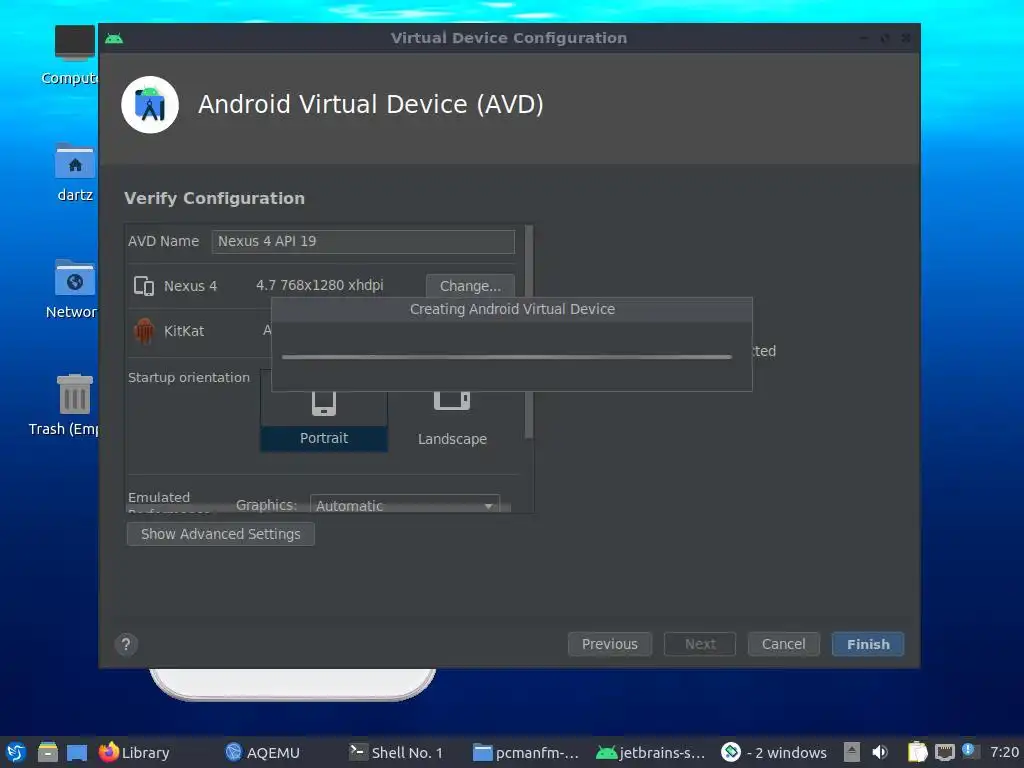Click the Nexus 4 device icon
The width and height of the screenshot is (1024, 768).
[144, 286]
